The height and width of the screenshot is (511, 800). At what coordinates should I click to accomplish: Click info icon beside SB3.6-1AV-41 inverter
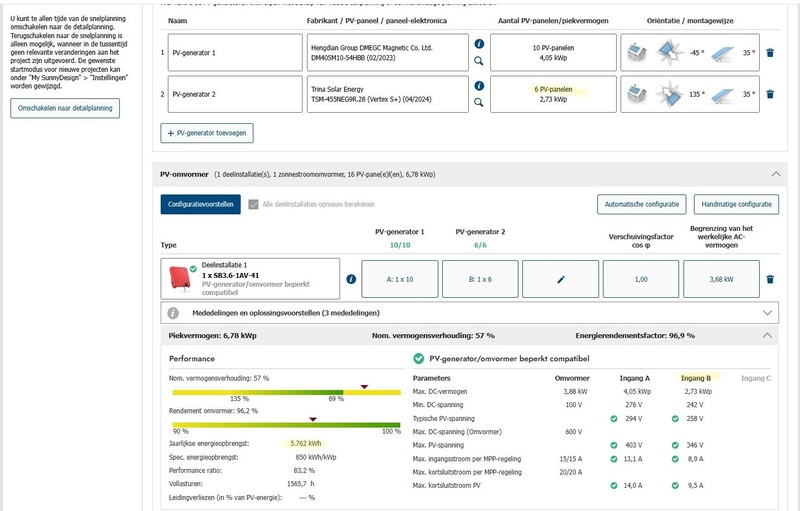(351, 279)
